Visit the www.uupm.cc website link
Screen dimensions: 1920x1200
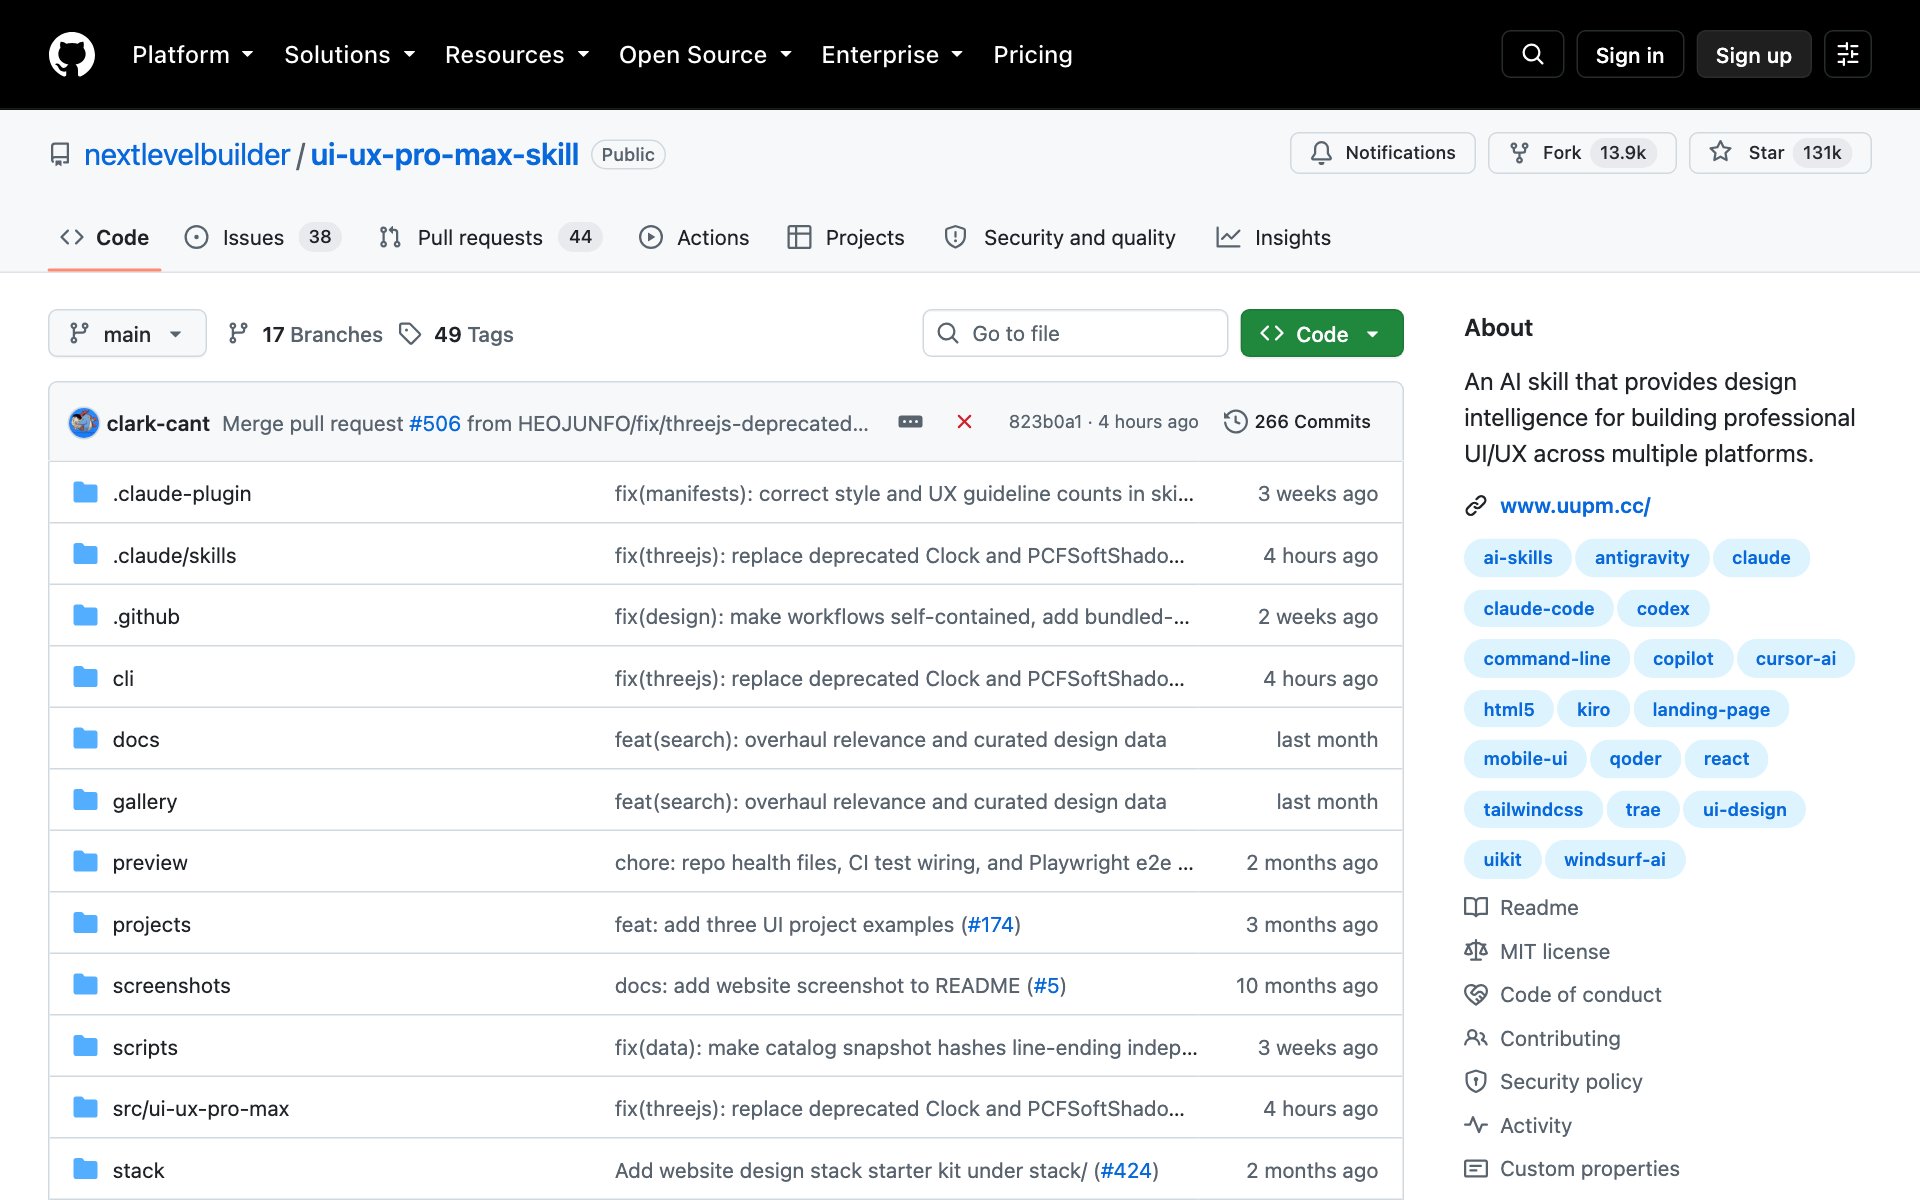tap(1575, 506)
